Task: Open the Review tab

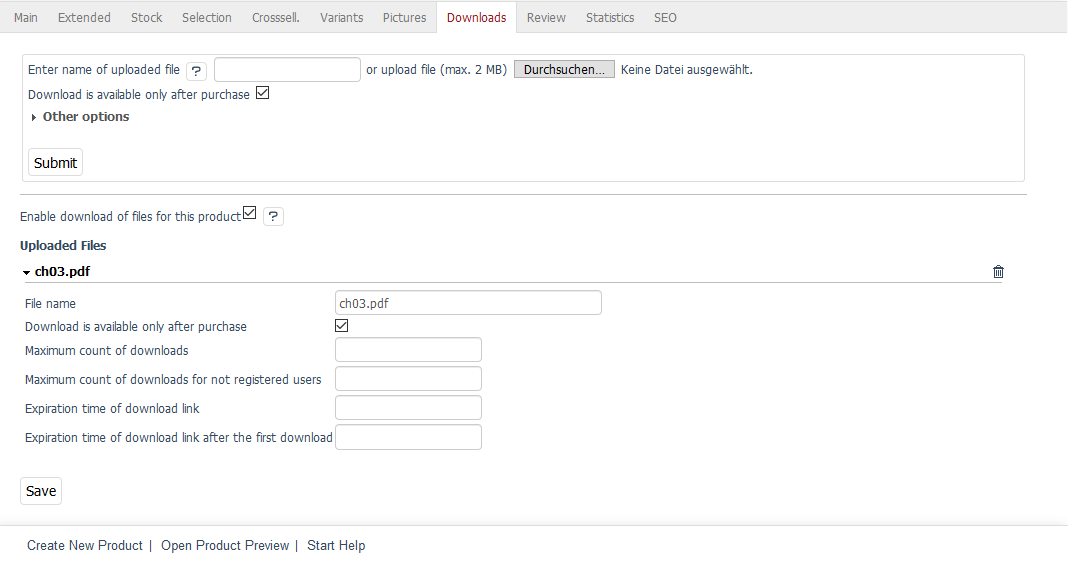Action: coord(546,17)
